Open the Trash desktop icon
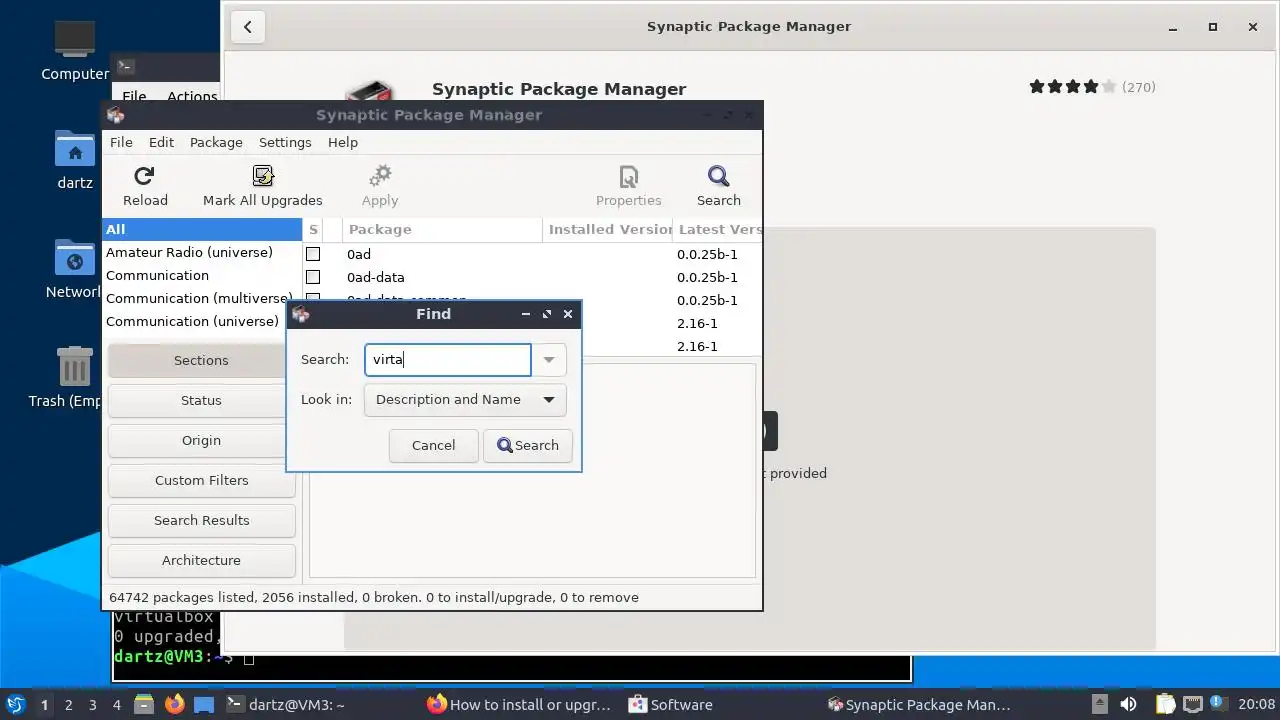The height and width of the screenshot is (720, 1280). tap(75, 366)
